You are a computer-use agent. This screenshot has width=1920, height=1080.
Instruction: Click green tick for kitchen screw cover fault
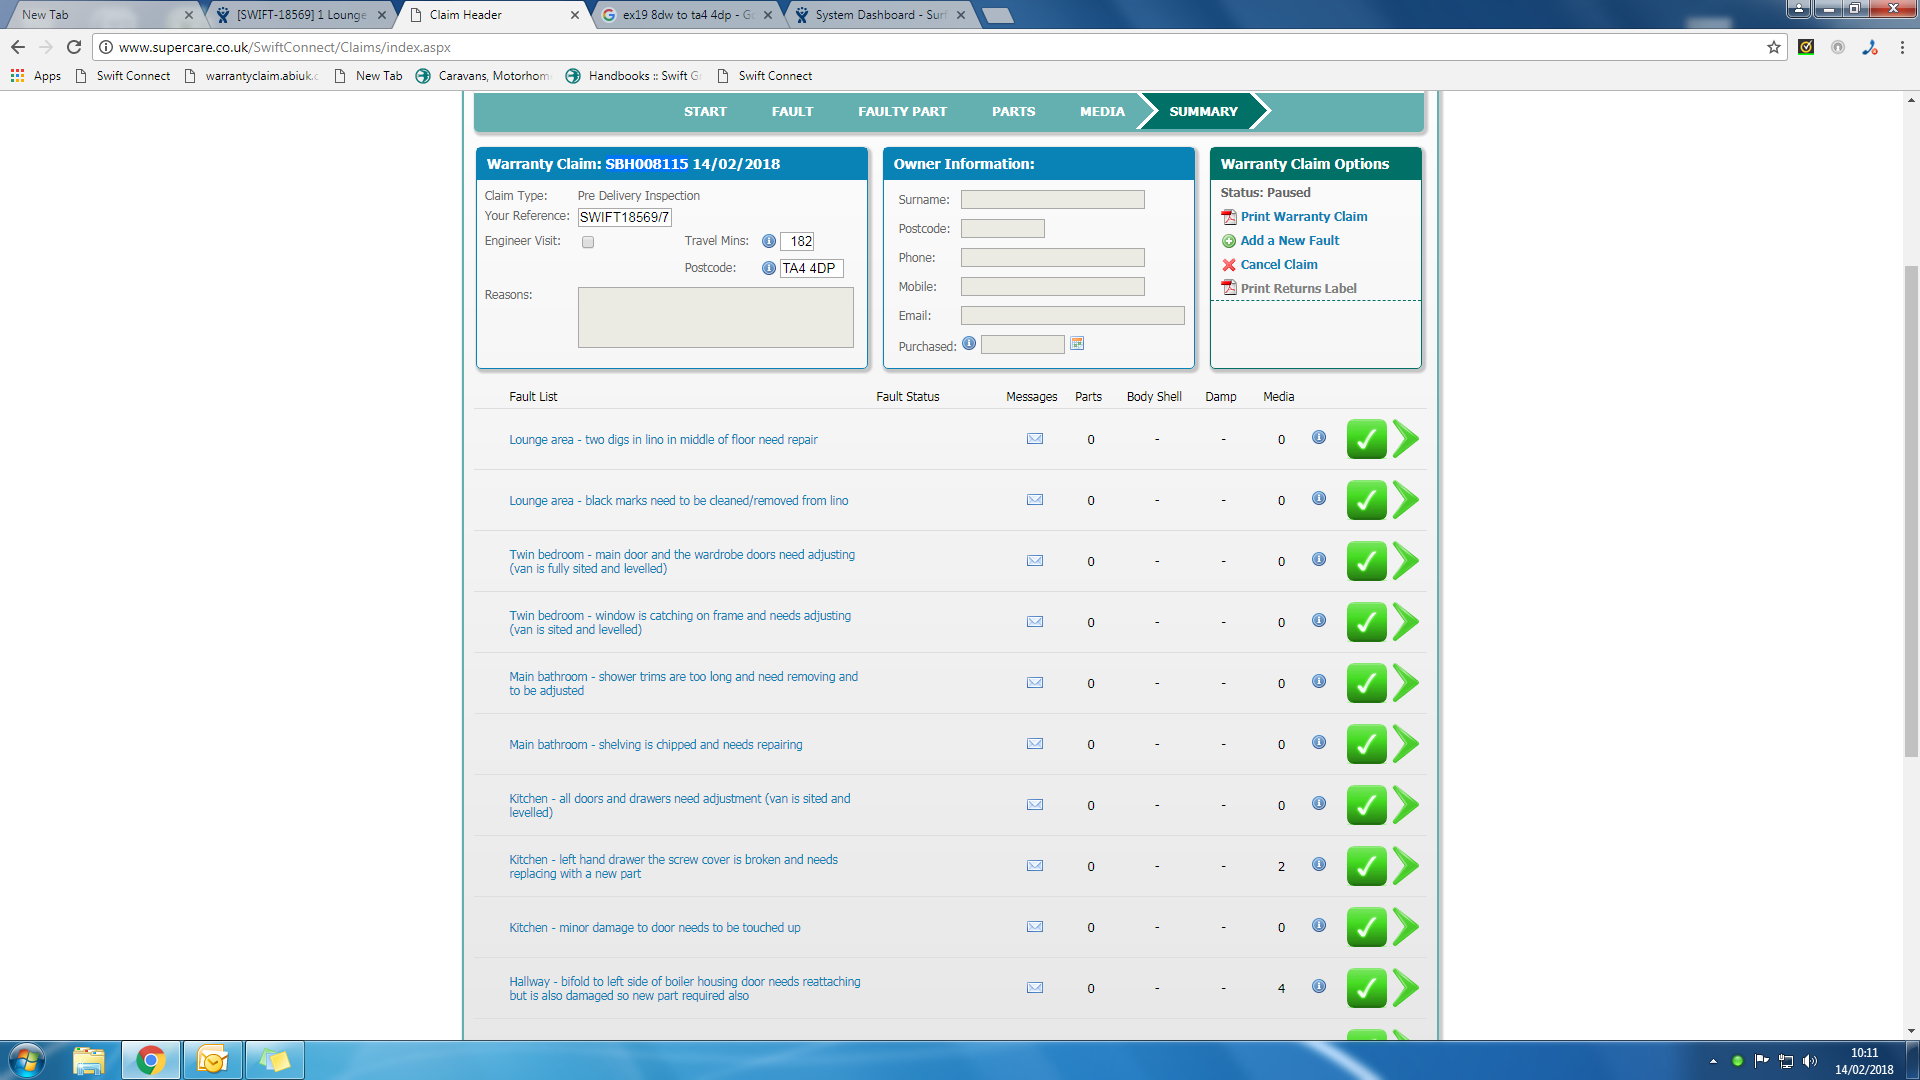[1366, 866]
